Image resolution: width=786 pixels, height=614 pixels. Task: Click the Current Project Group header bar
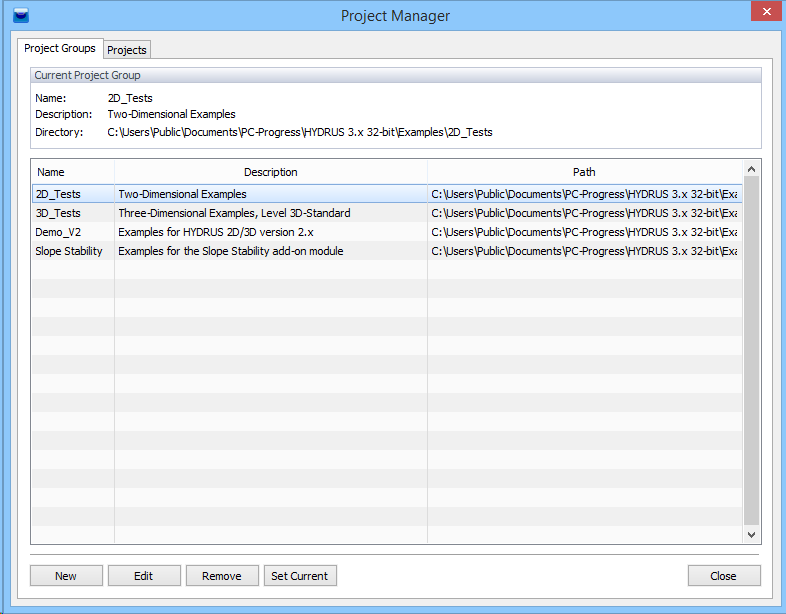click(396, 75)
